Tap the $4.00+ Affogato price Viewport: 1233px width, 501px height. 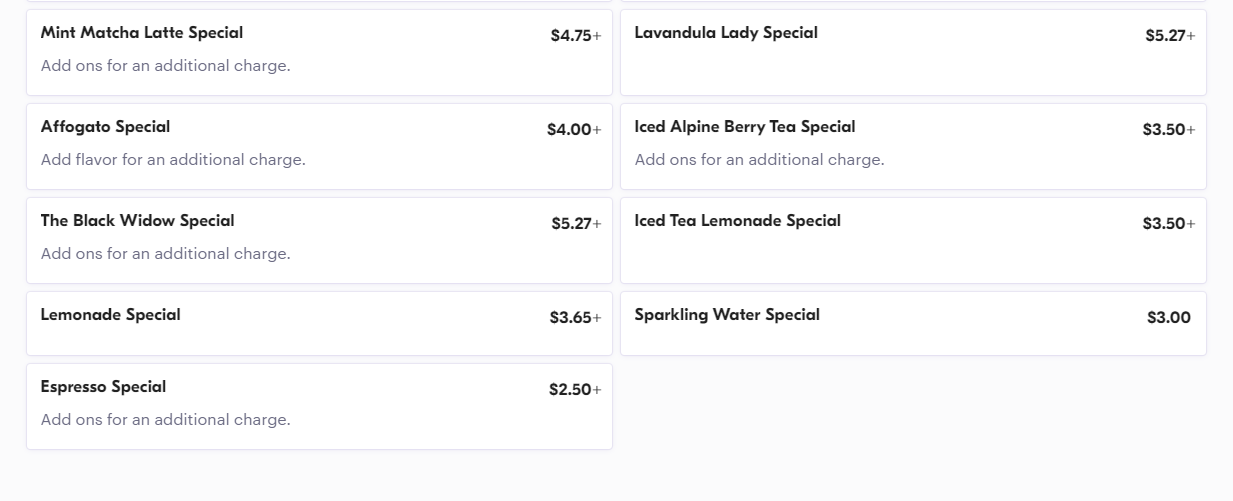(573, 130)
